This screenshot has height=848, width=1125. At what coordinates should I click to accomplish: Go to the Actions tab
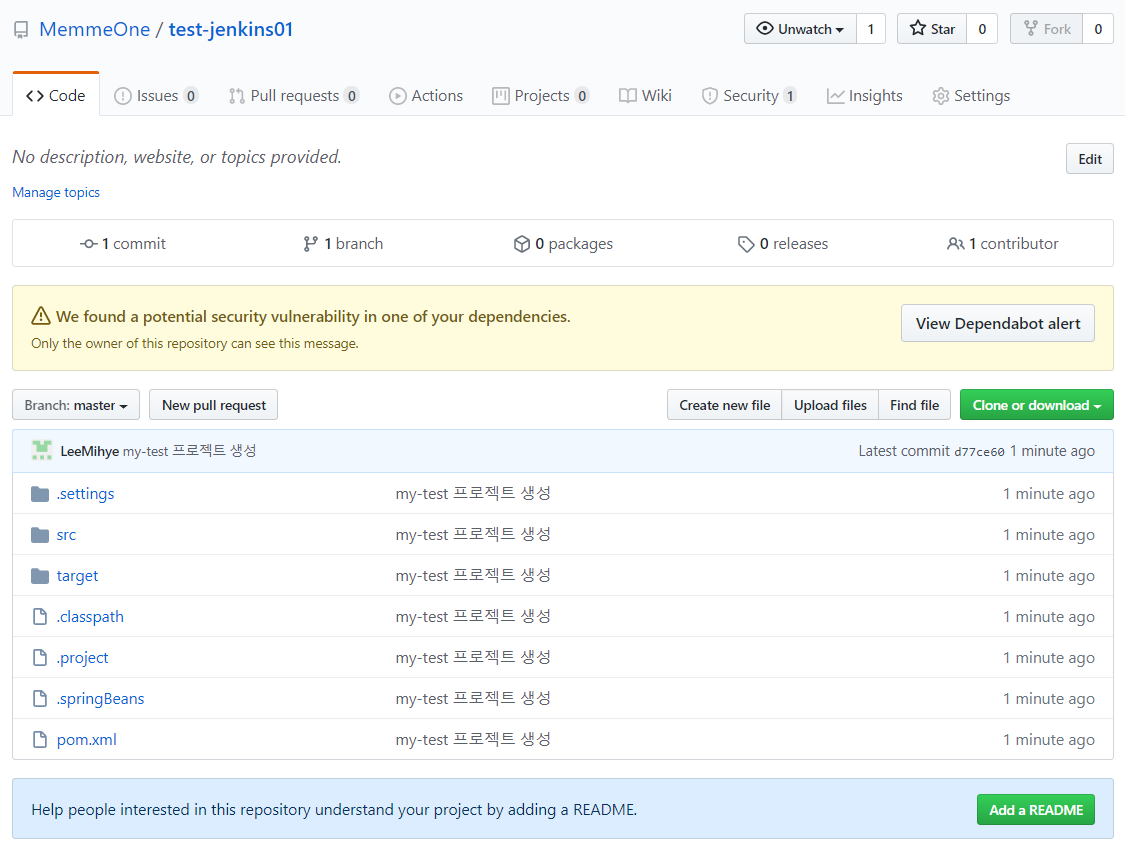click(x=426, y=95)
